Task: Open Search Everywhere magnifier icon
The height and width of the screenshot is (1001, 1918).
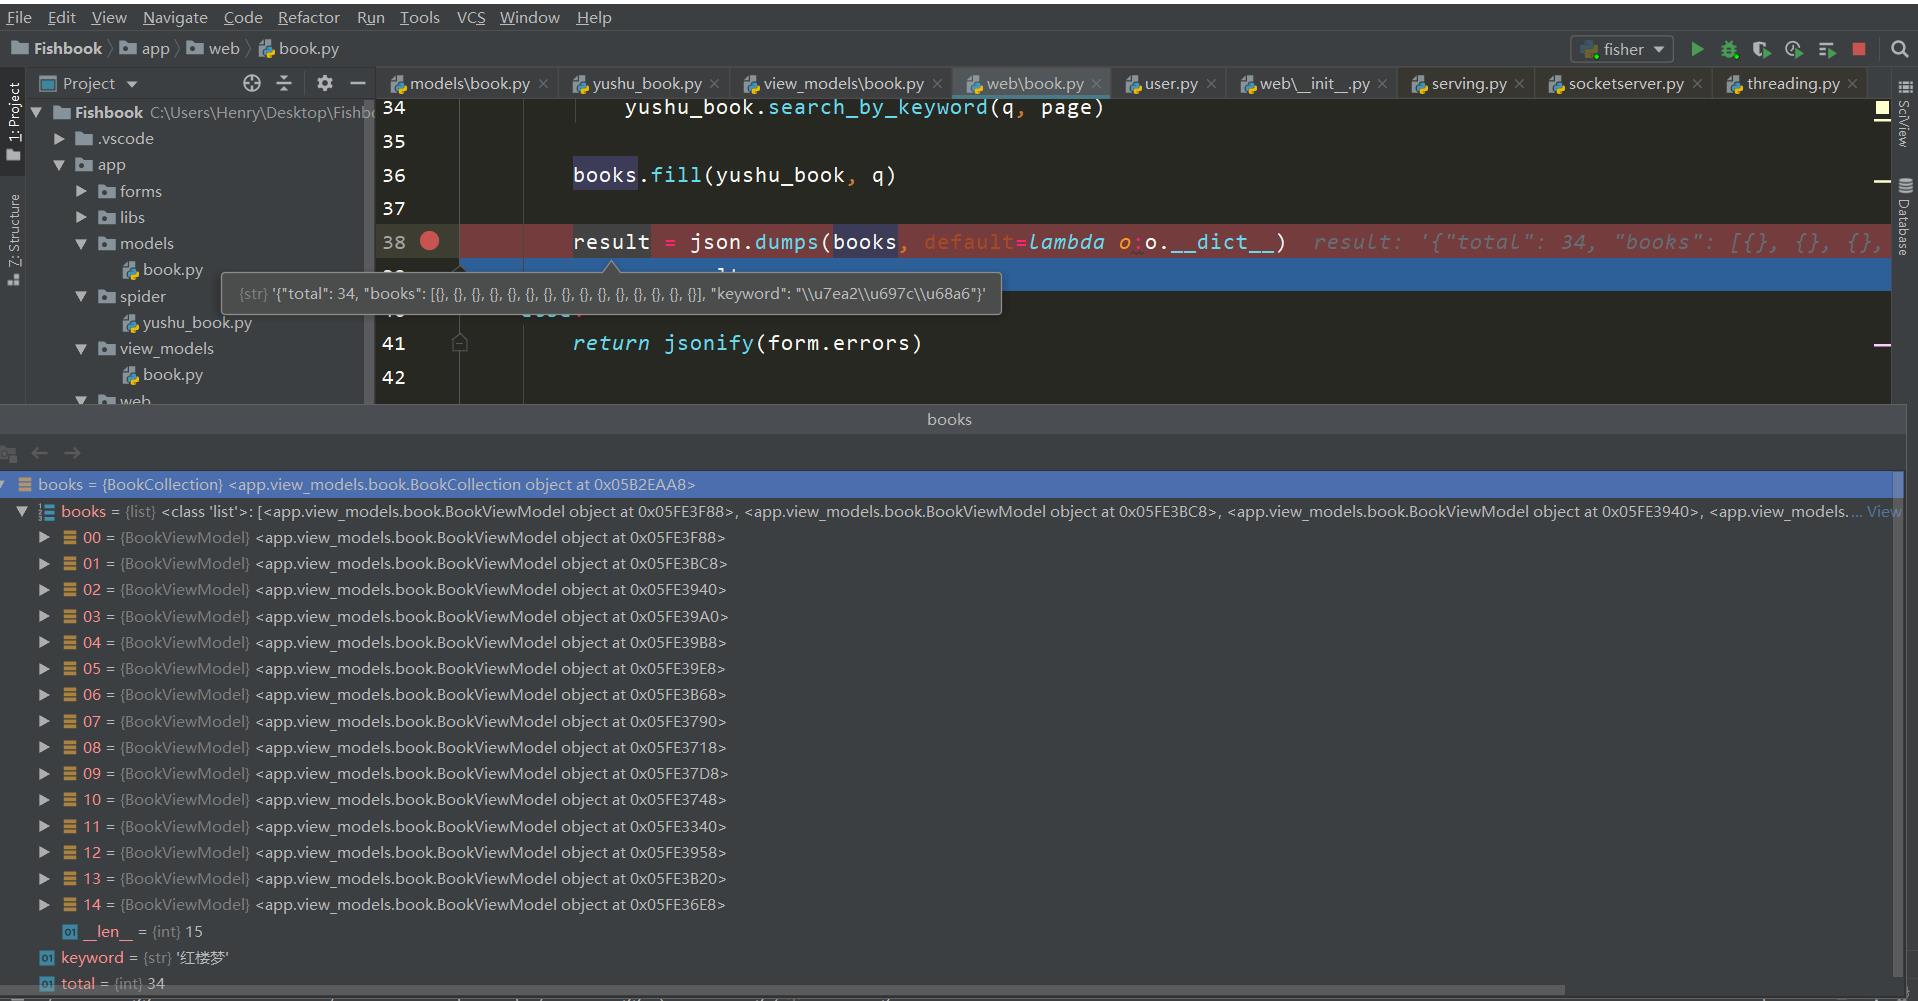Action: (x=1899, y=49)
